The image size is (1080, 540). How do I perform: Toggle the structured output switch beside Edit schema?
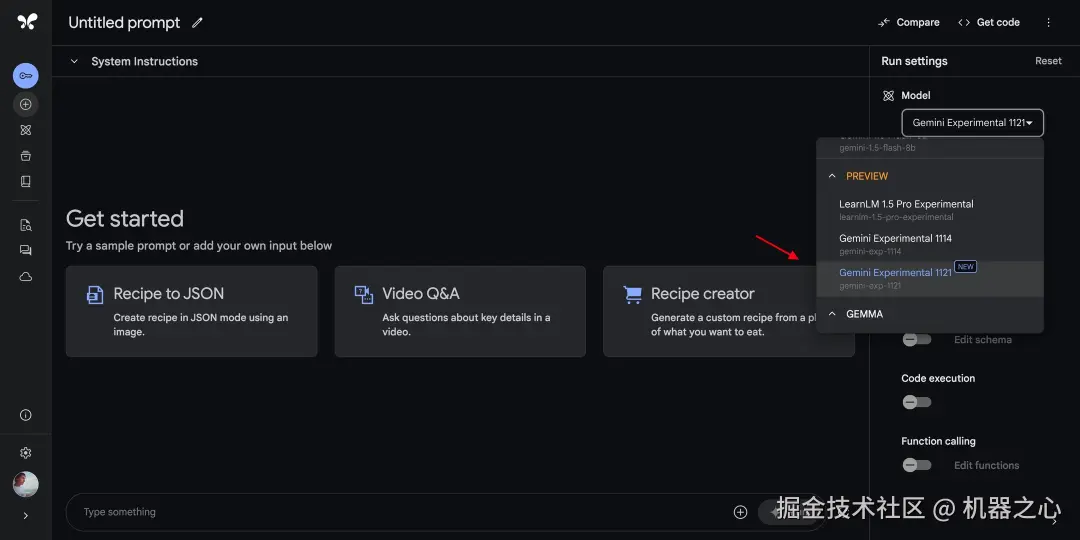click(x=916, y=340)
